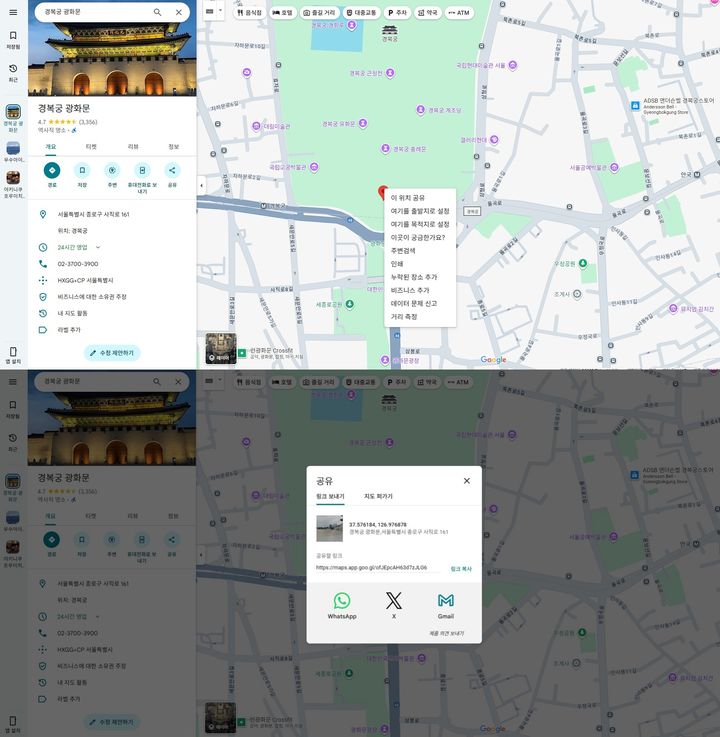The height and width of the screenshot is (737, 720).
Task: Collapse the side panel beside the undimmed map
Action: tap(201, 185)
